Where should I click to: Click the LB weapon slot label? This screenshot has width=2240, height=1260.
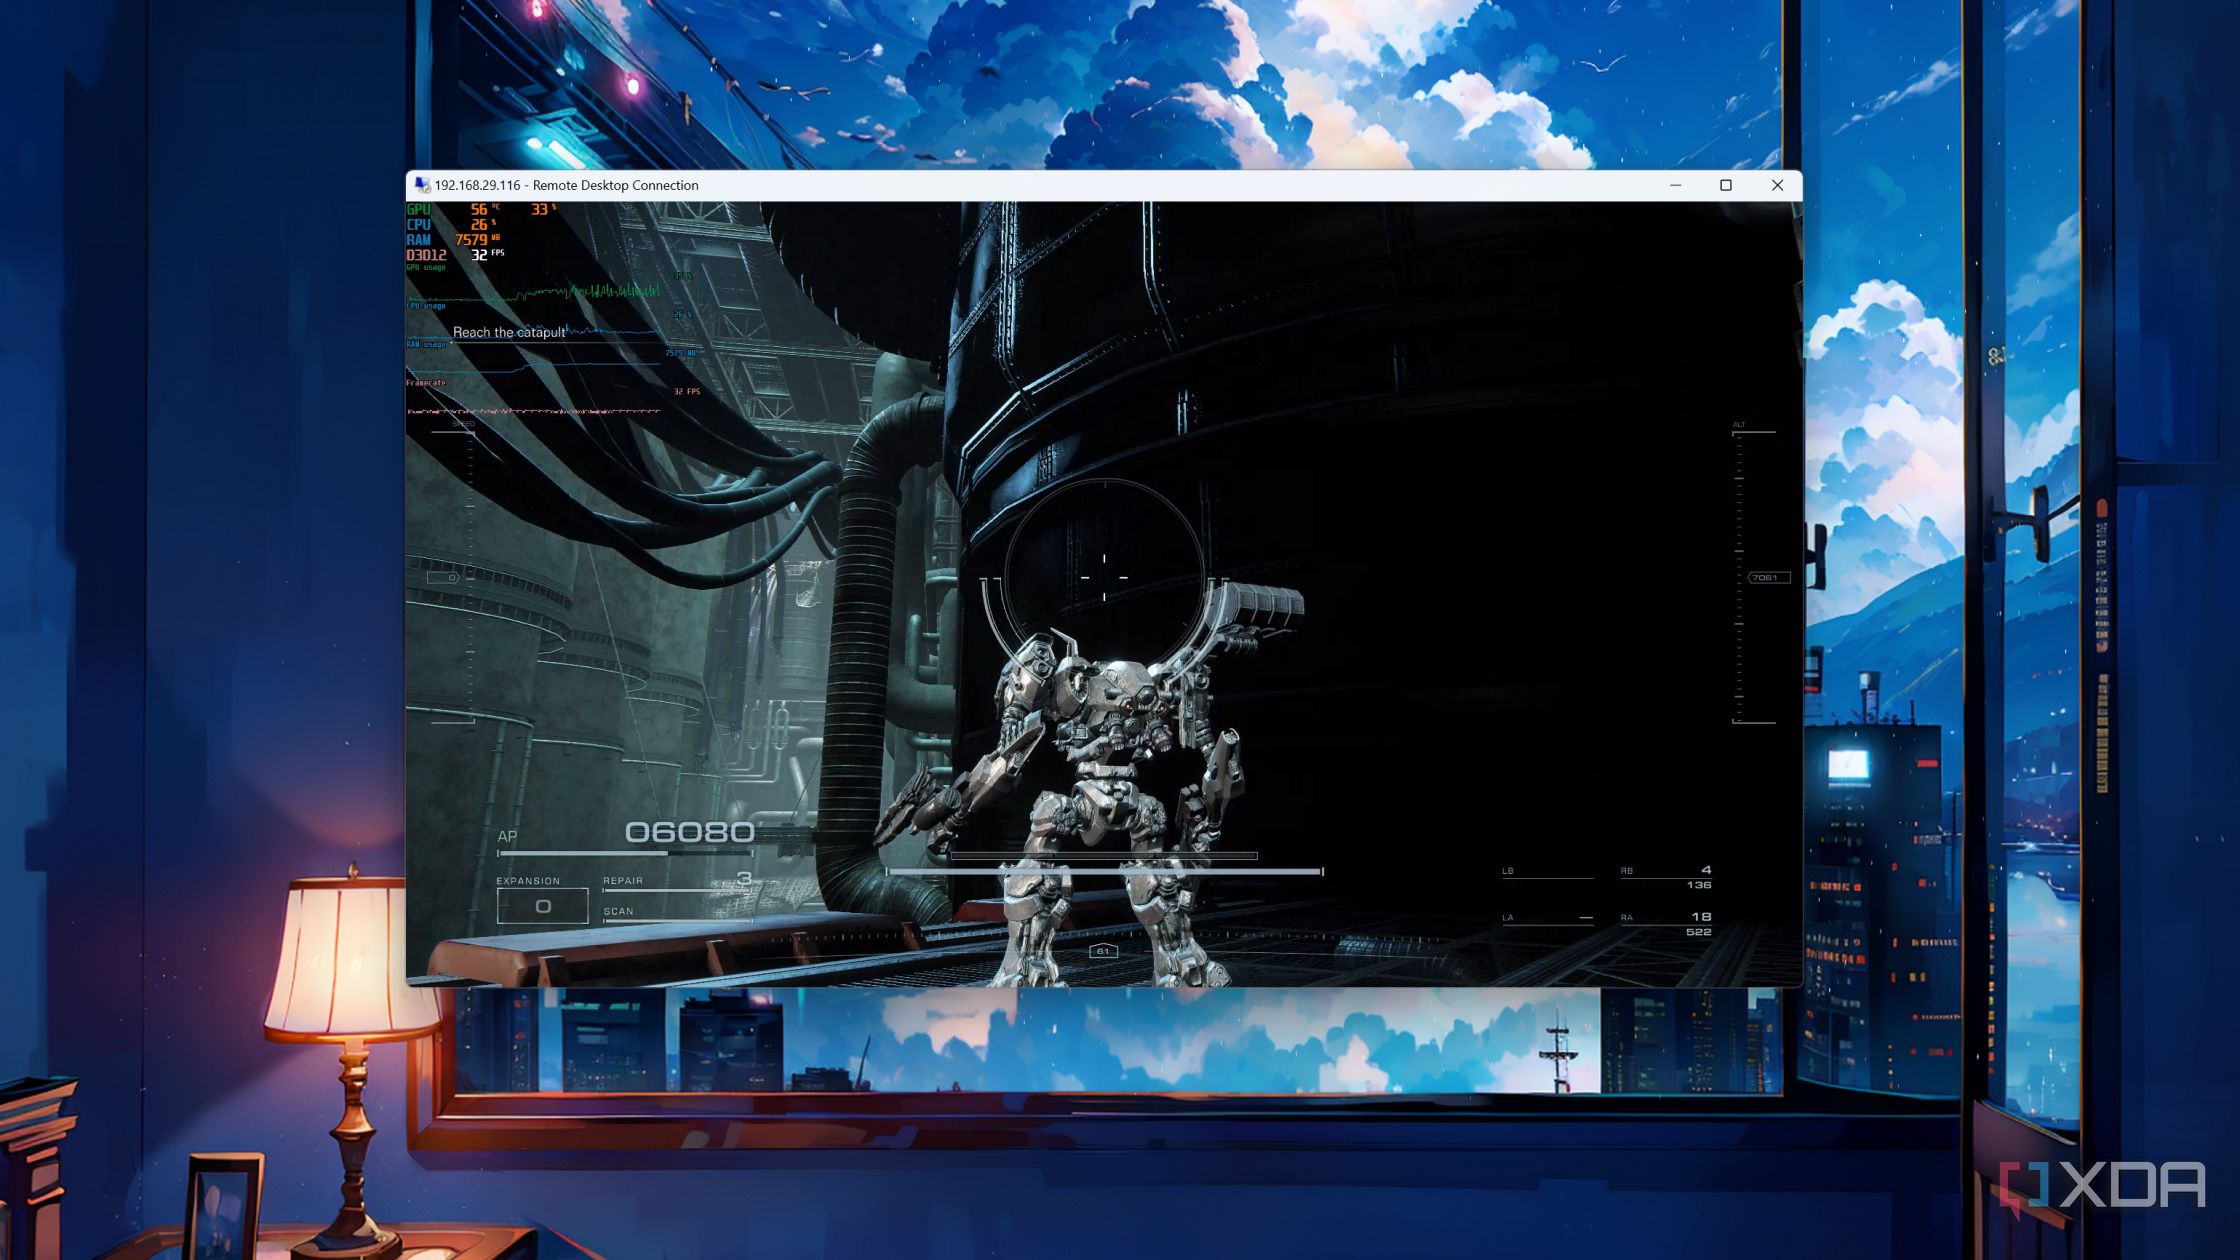tap(1508, 871)
